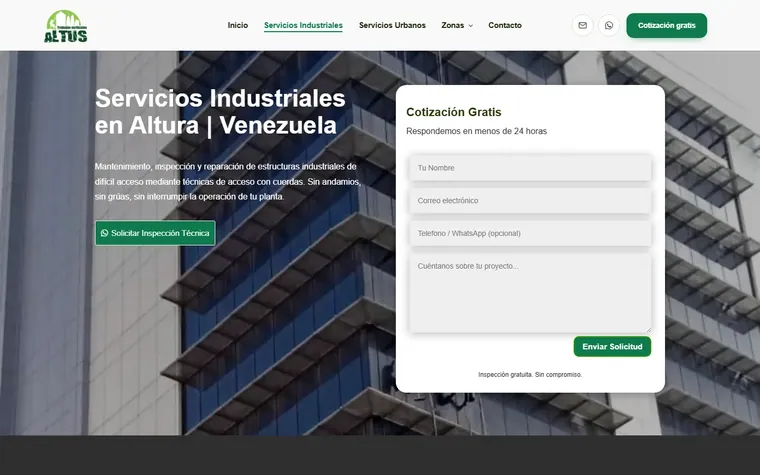760x475 pixels.
Task: Open the Contacto menu item
Action: (x=505, y=25)
